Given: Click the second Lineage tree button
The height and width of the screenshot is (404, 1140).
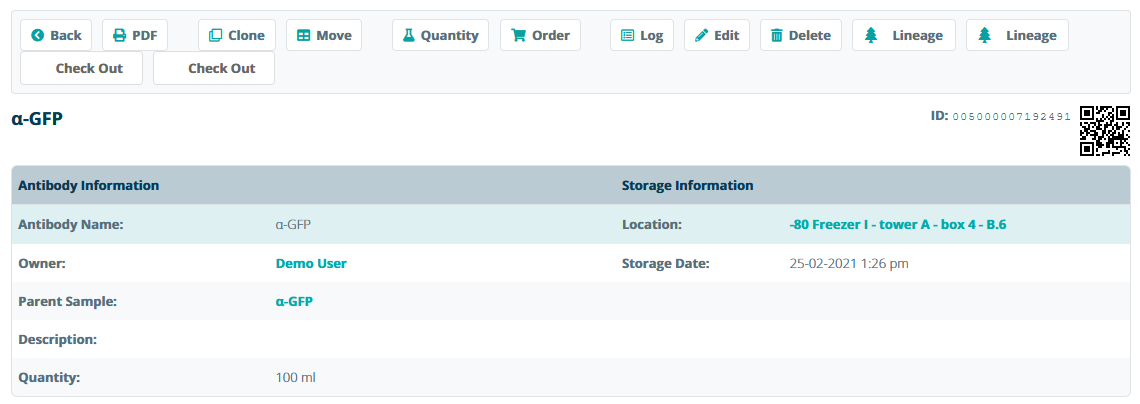Looking at the screenshot, I should (x=1017, y=35).
